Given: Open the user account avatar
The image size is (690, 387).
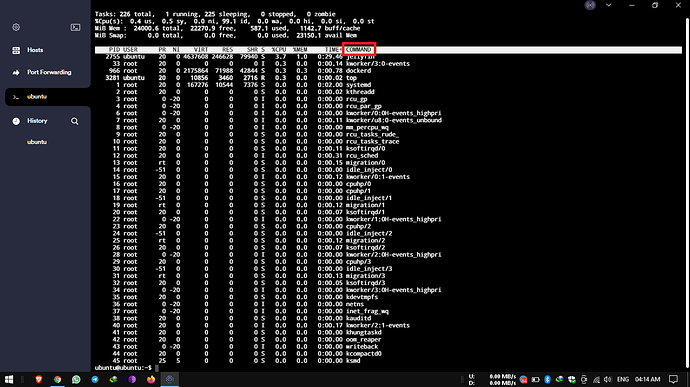Looking at the screenshot, I should click(x=590, y=5).
